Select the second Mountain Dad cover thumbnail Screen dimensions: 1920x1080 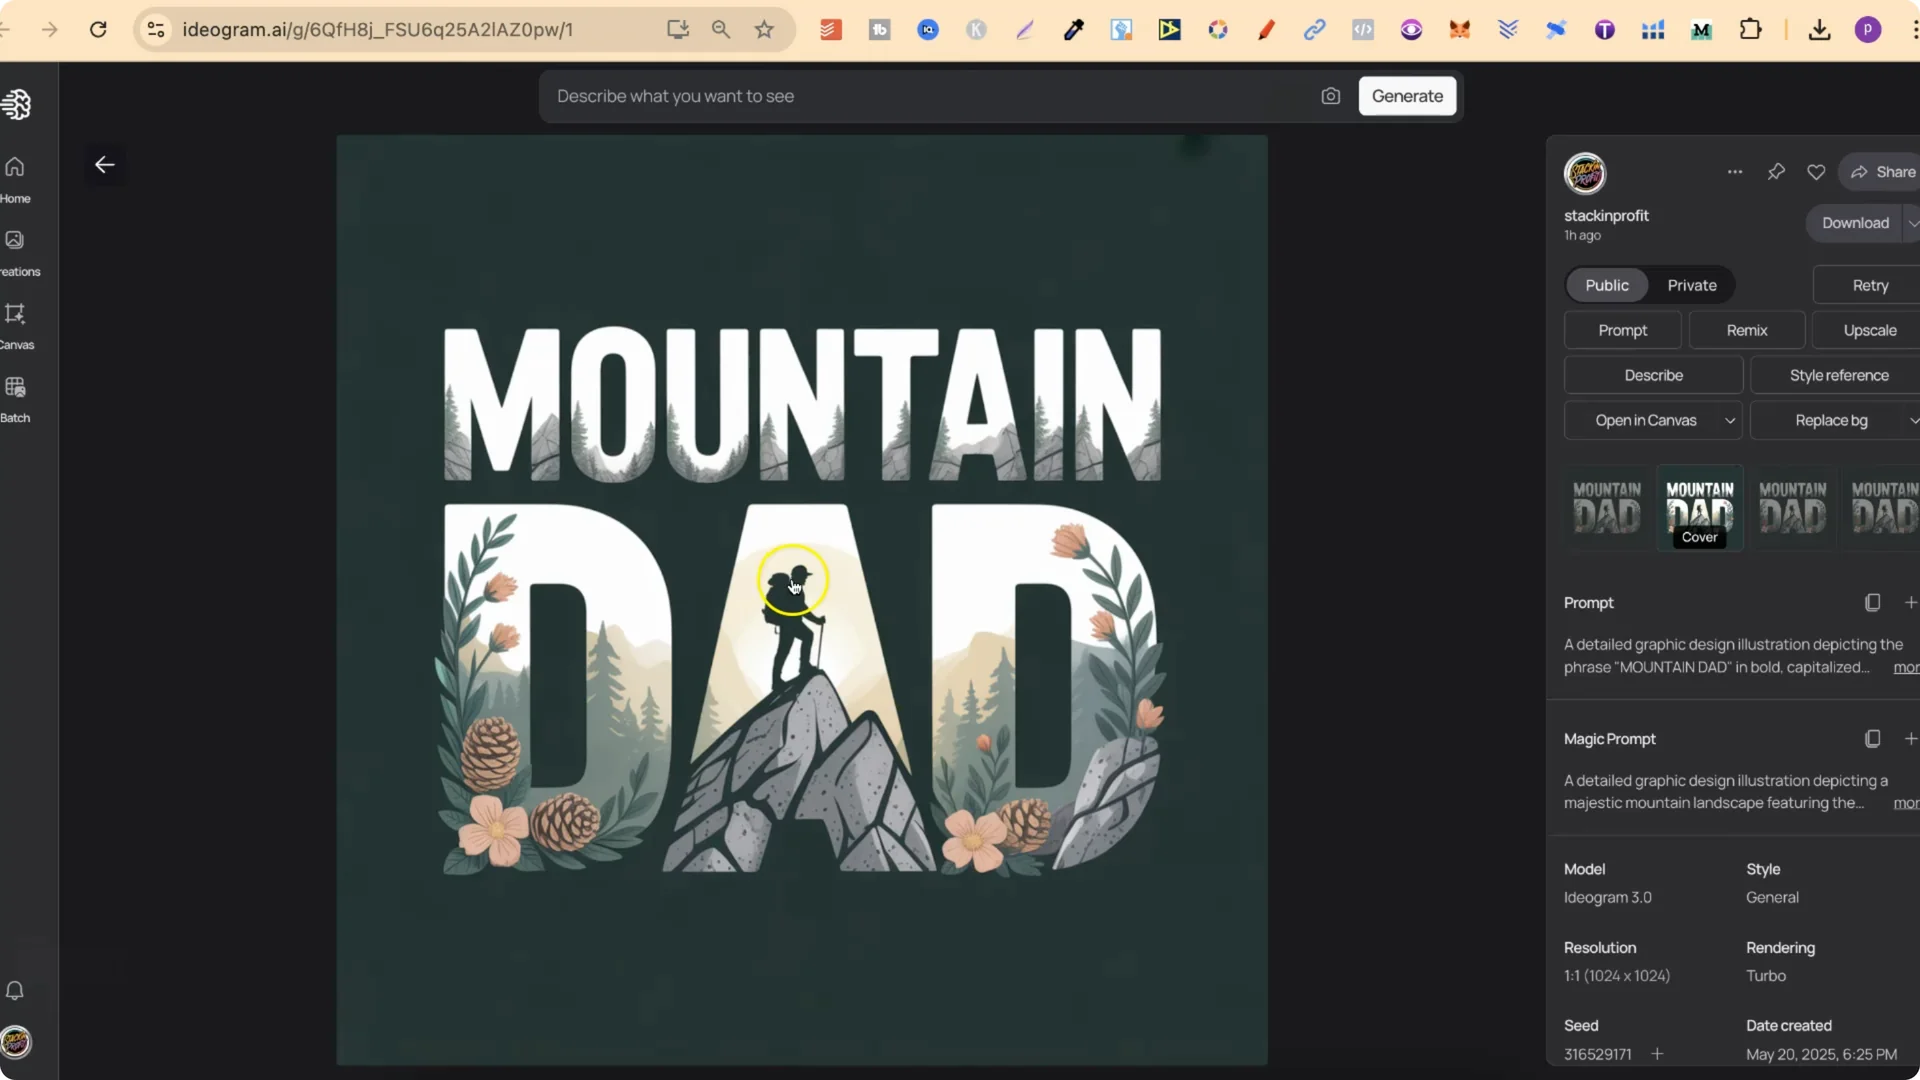pos(1699,505)
